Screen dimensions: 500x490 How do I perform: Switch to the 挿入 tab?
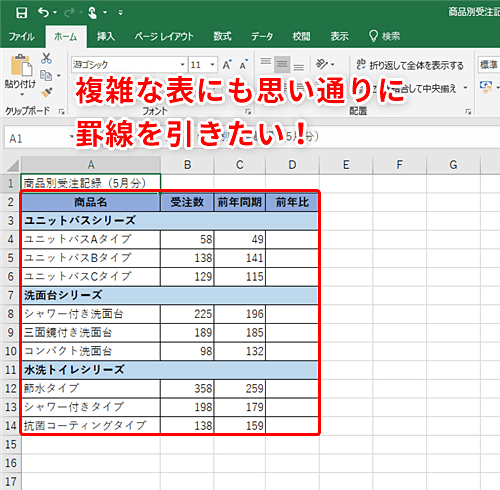(x=106, y=36)
